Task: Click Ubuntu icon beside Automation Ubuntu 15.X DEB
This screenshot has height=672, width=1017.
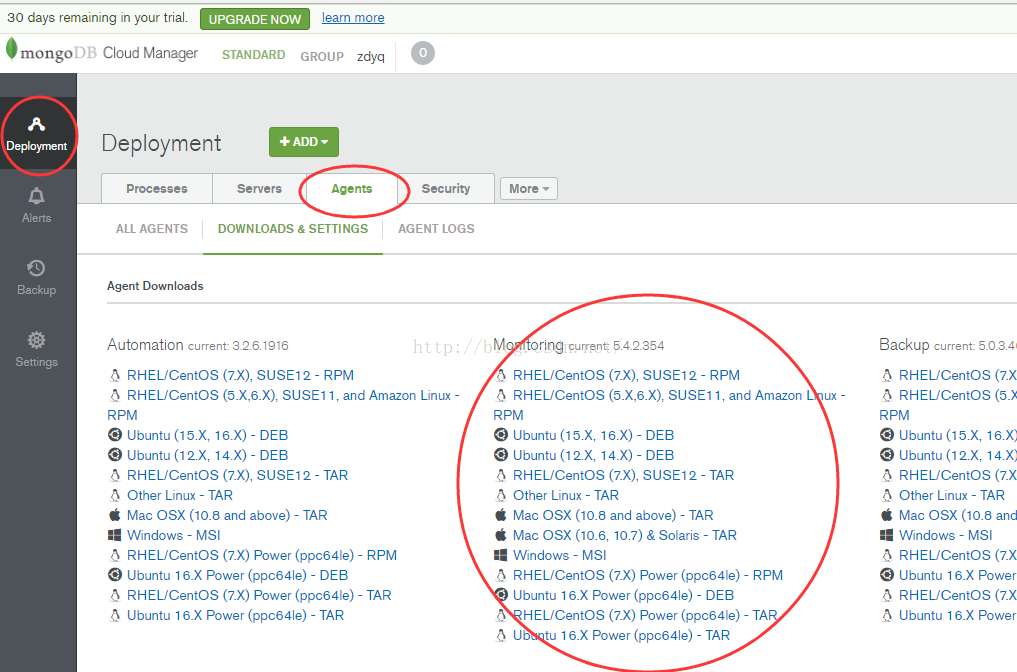Action: point(115,435)
